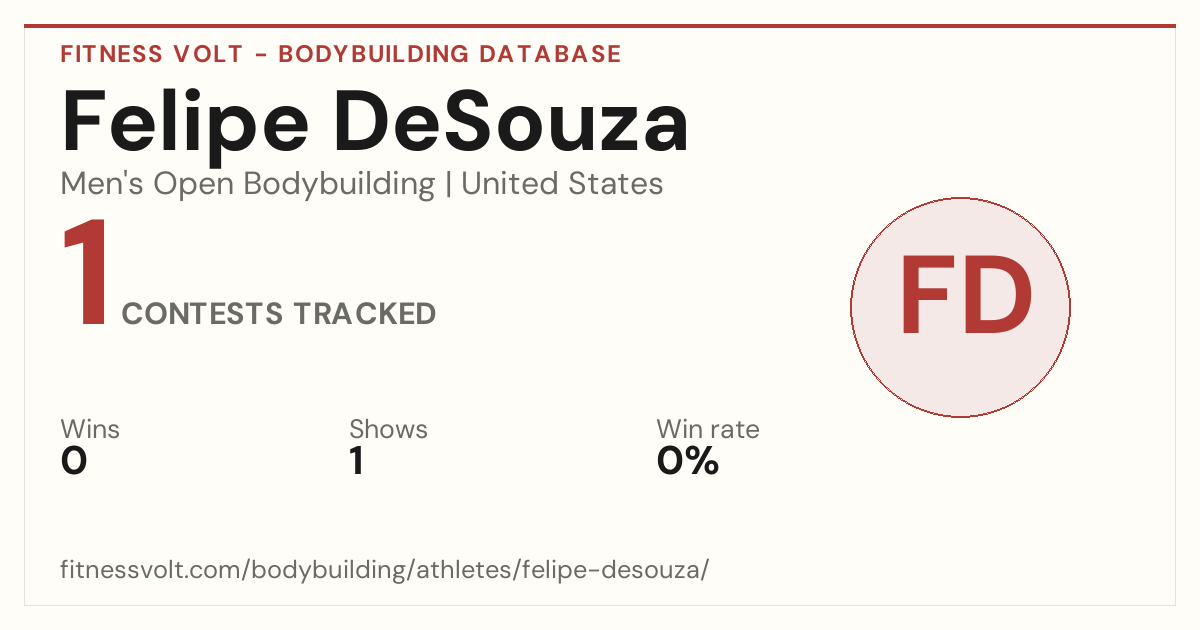Click the letter D inside the avatar
Image resolution: width=1200 pixels, height=630 pixels.
[x=996, y=296]
